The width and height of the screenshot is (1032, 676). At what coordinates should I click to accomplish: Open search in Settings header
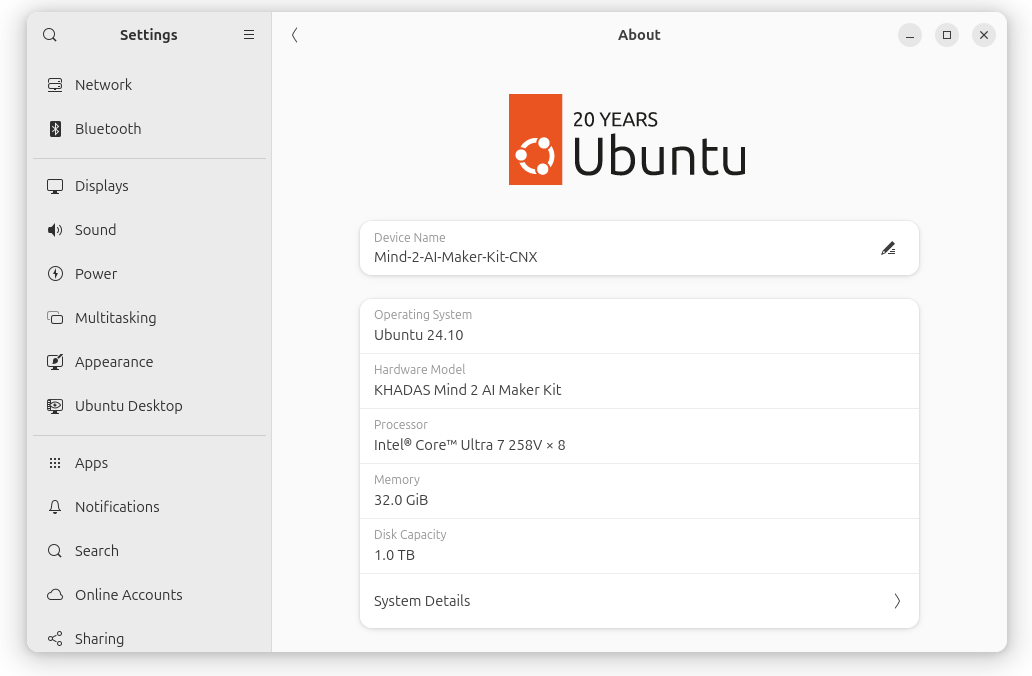(50, 35)
